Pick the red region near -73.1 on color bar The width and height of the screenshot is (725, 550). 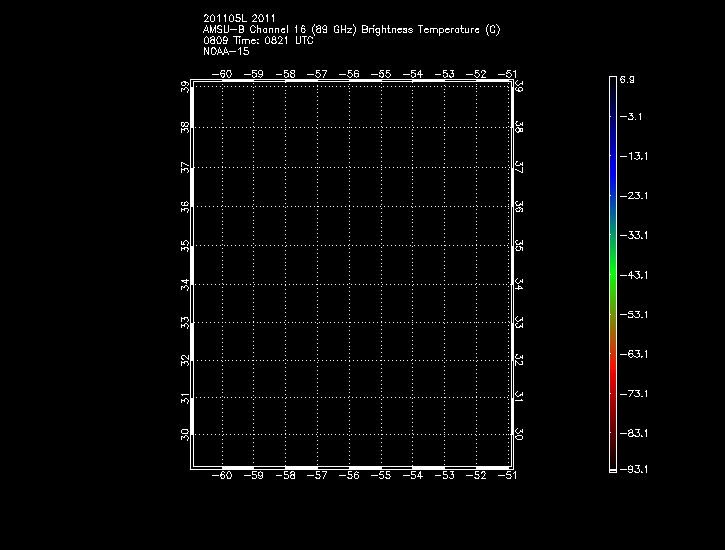click(612, 393)
